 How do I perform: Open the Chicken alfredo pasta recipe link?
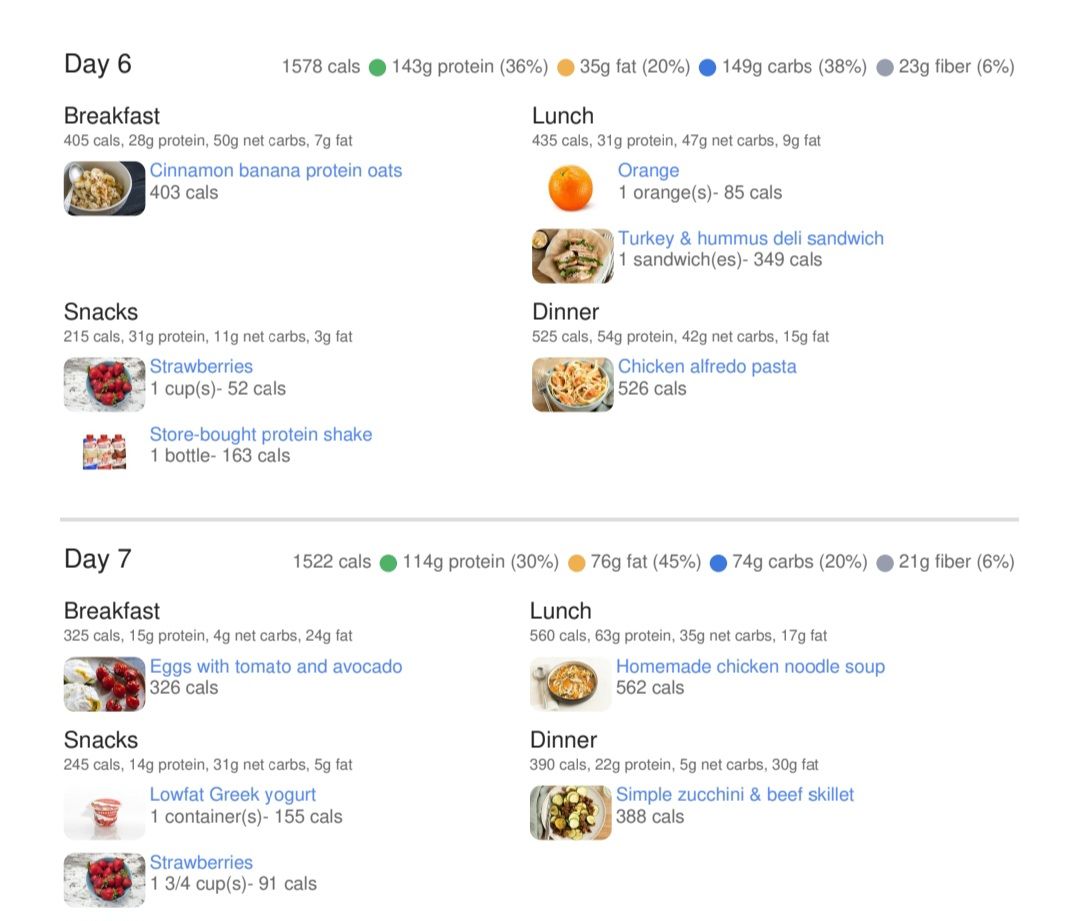point(707,367)
